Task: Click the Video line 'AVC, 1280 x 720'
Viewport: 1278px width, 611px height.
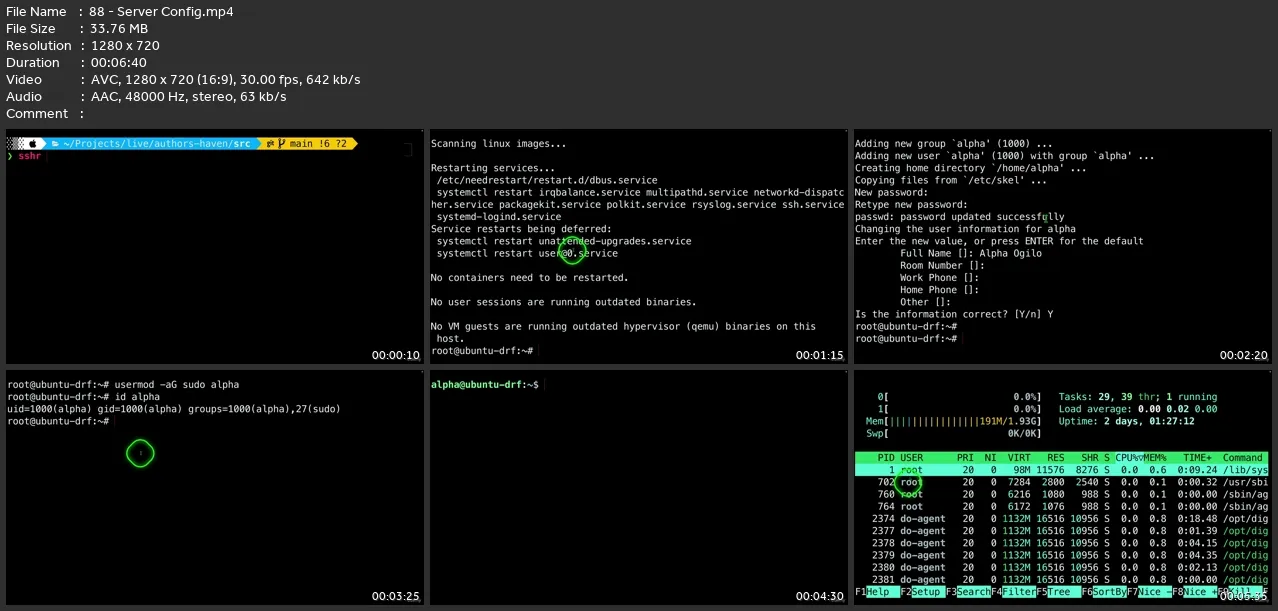Action: [x=225, y=80]
